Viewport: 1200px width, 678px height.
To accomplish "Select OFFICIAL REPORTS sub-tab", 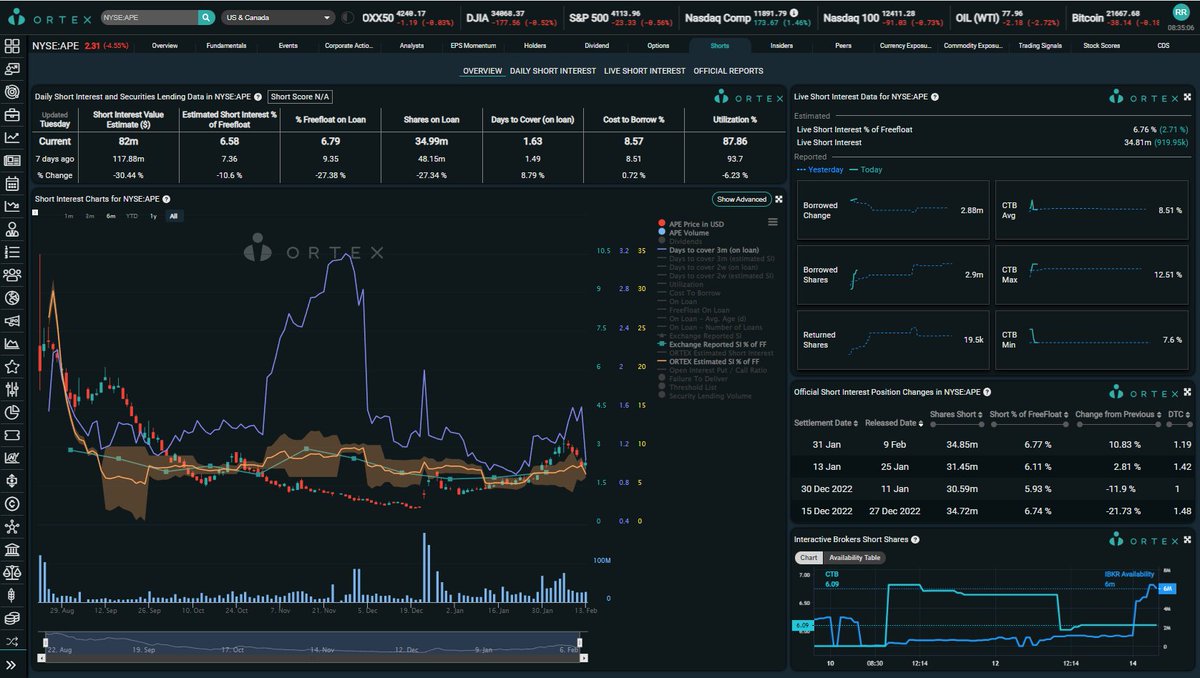I will point(728,71).
